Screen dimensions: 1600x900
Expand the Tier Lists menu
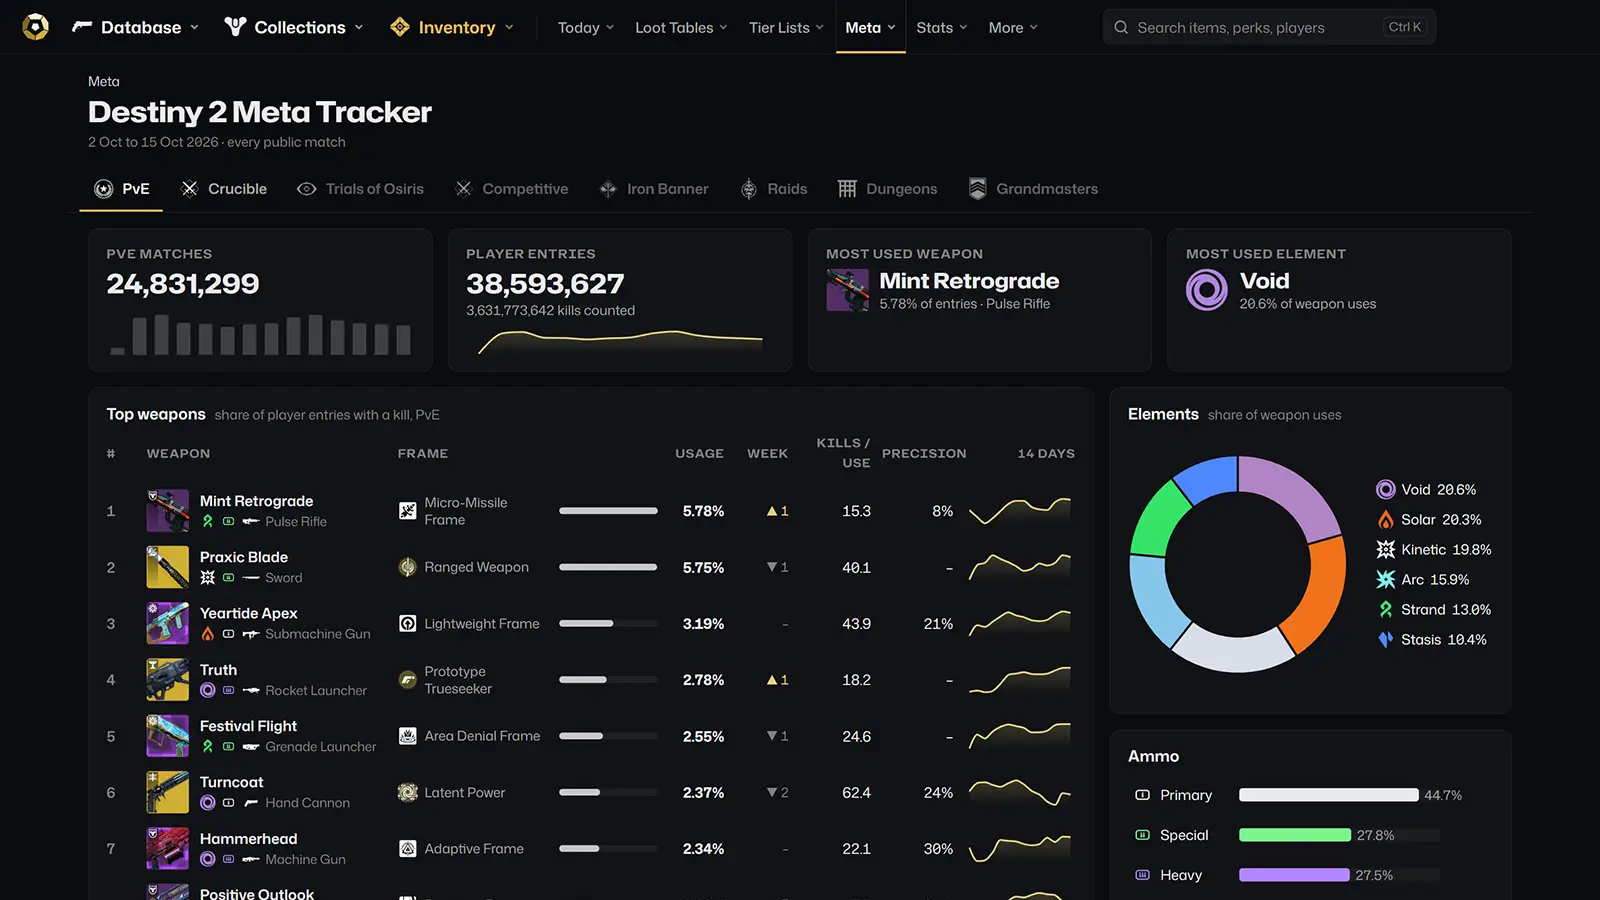coord(786,27)
